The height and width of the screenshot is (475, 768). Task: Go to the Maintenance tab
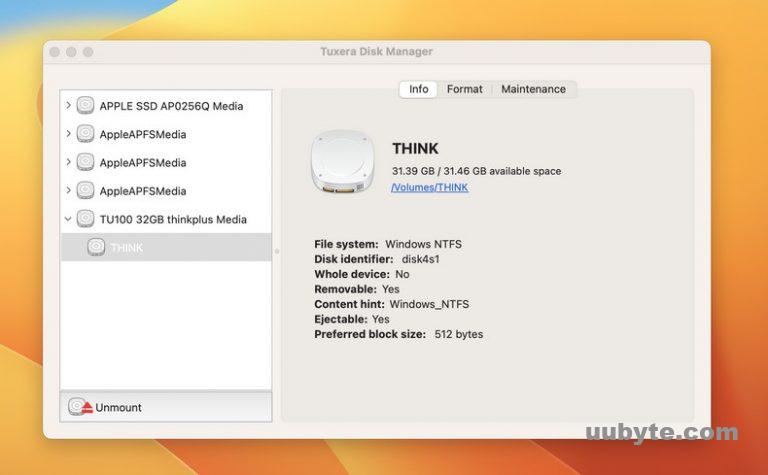(x=533, y=89)
